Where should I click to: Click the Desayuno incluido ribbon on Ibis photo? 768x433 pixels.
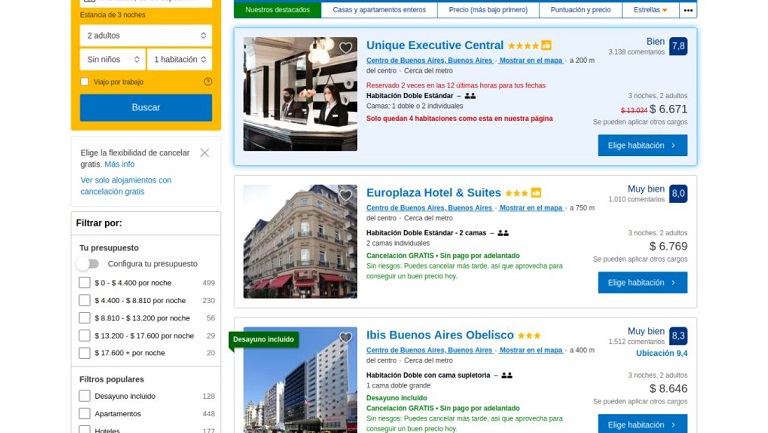tap(264, 339)
